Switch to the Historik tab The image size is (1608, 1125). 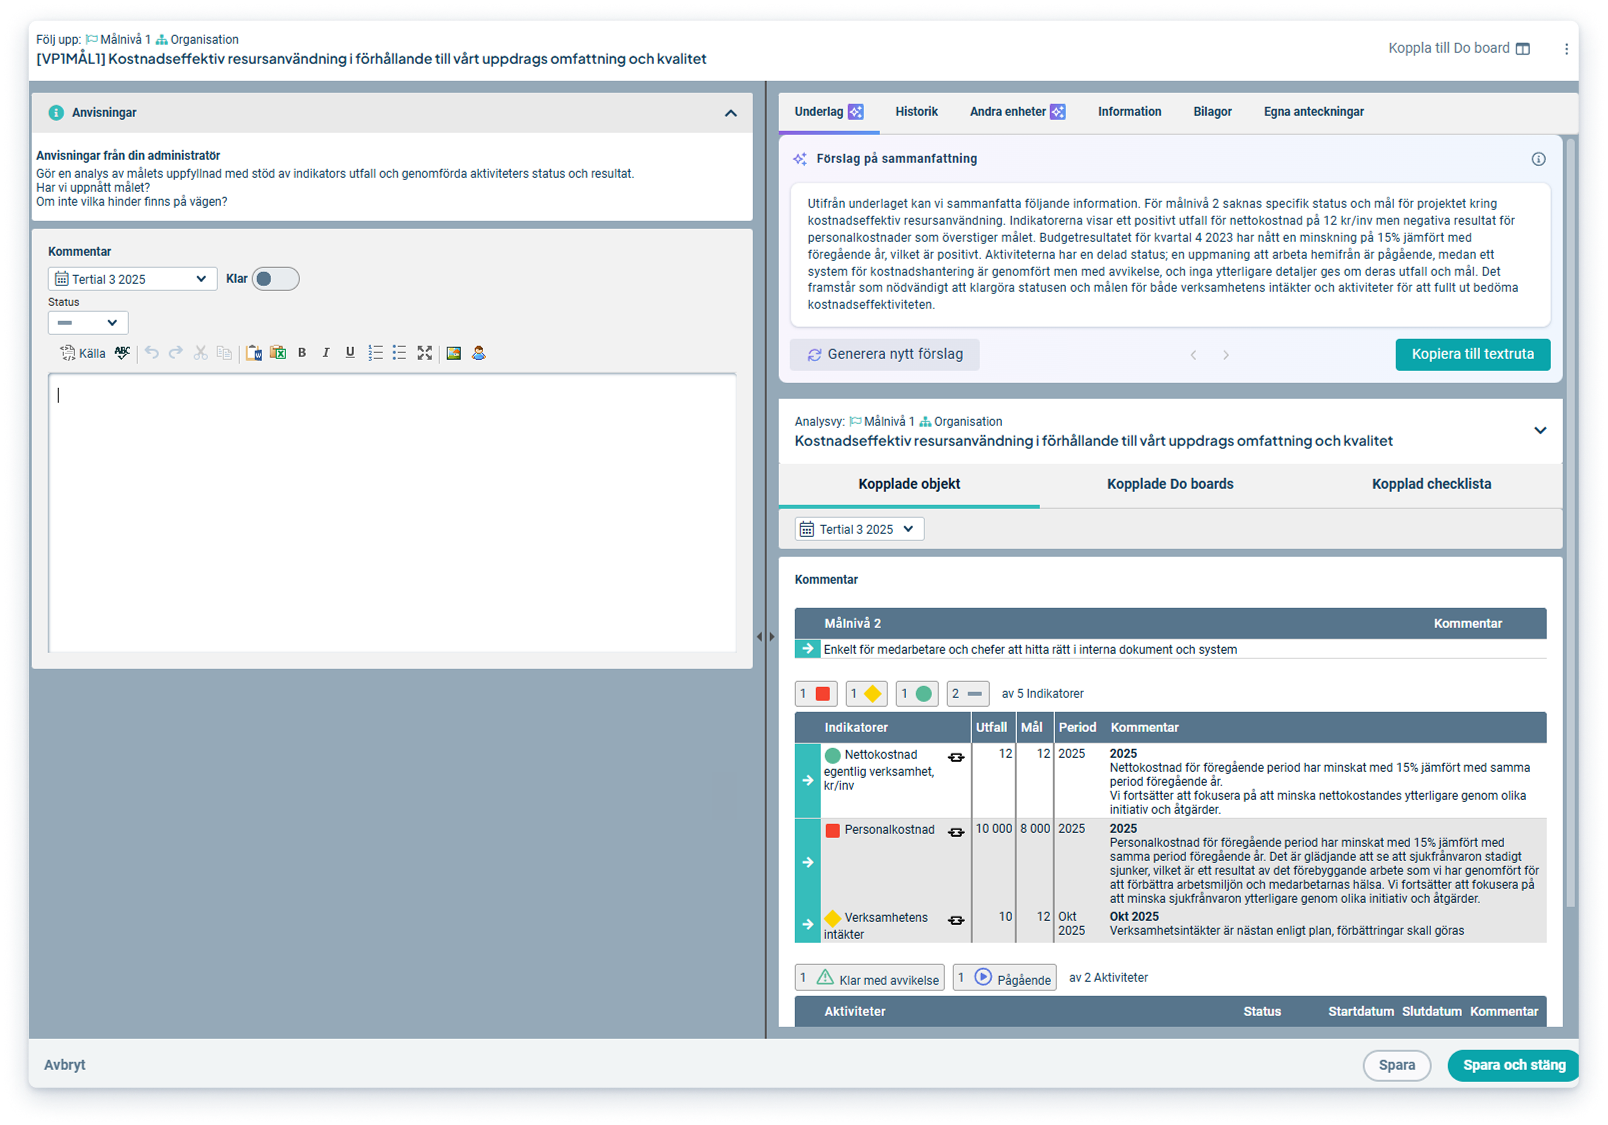pyautogui.click(x=916, y=112)
